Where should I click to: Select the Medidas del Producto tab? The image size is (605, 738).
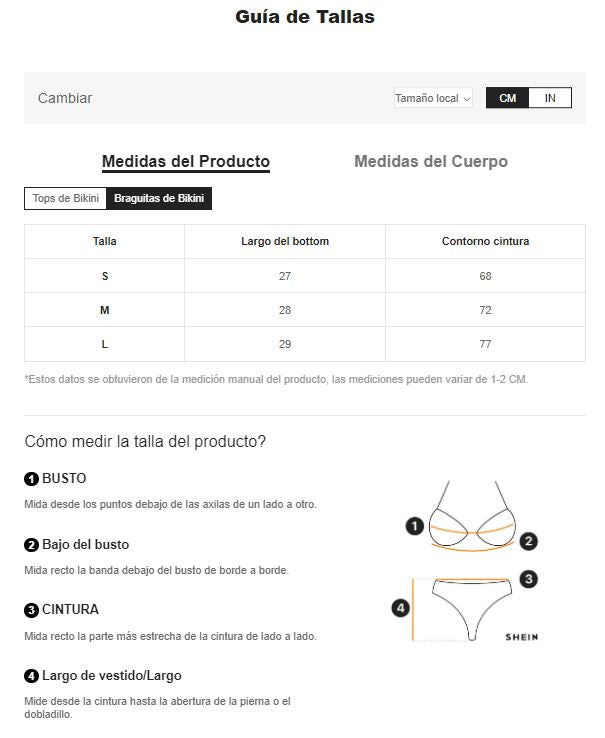pyautogui.click(x=186, y=161)
